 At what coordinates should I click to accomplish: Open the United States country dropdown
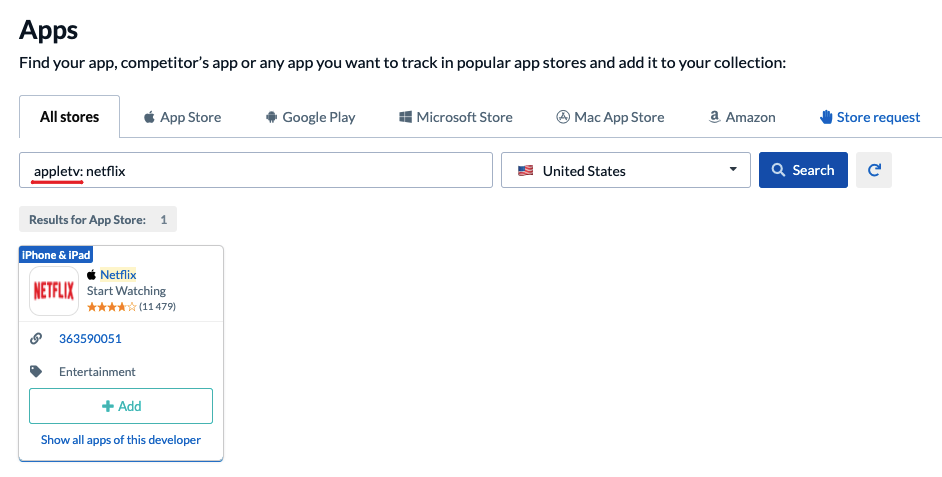pyautogui.click(x=626, y=170)
